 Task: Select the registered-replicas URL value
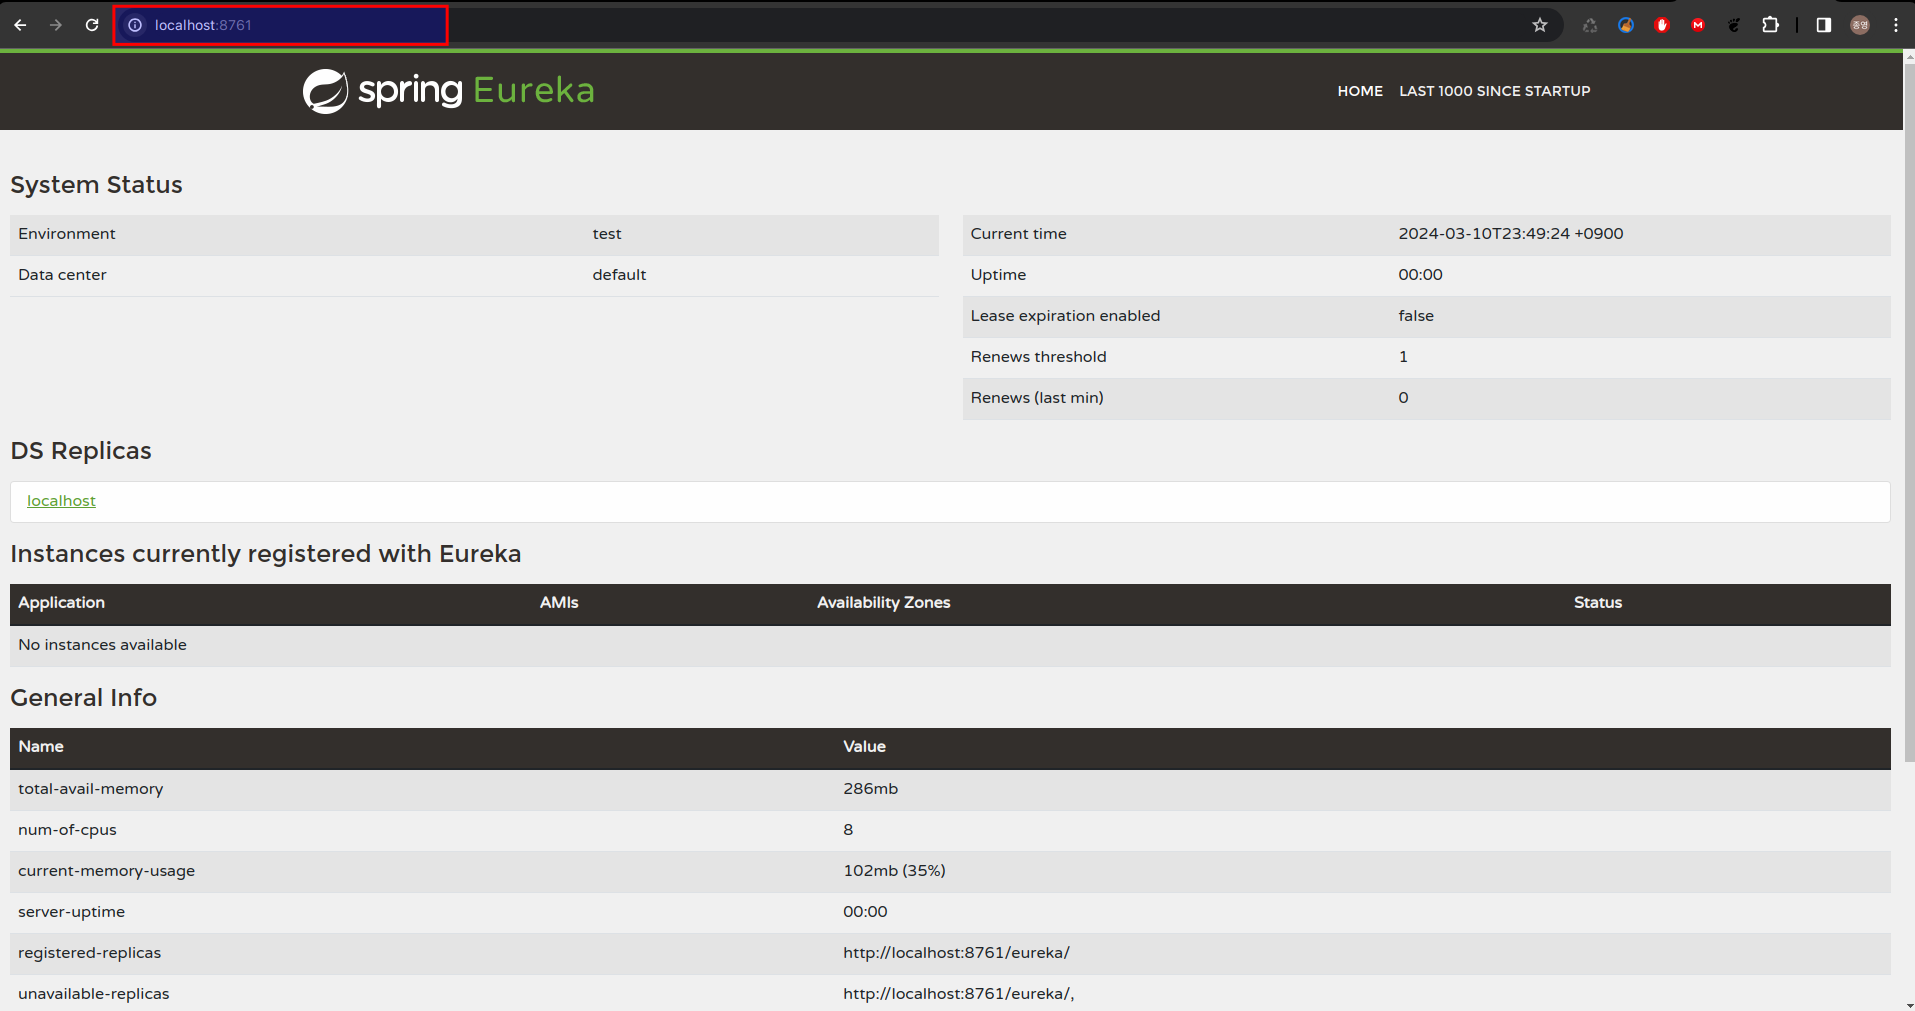(956, 953)
